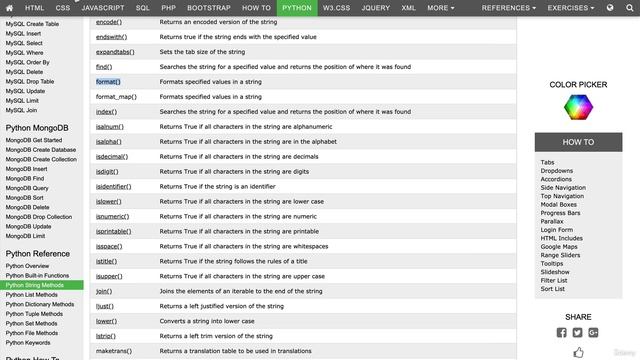
Task: Open the isnumeric() method link
Action: click(x=112, y=217)
